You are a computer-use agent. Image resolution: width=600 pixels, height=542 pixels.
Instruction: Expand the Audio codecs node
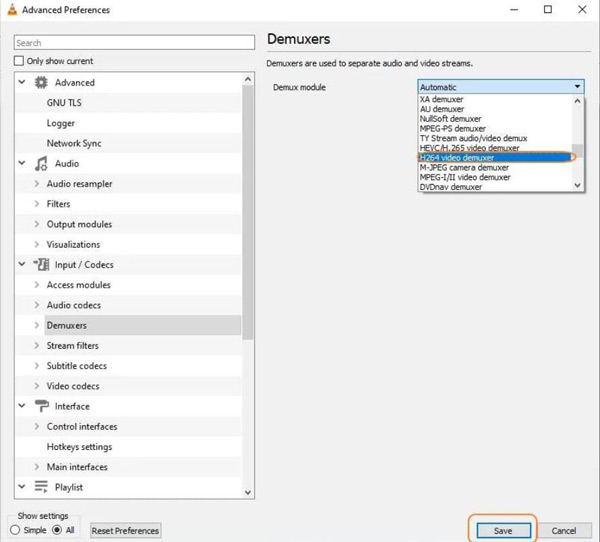(x=37, y=305)
